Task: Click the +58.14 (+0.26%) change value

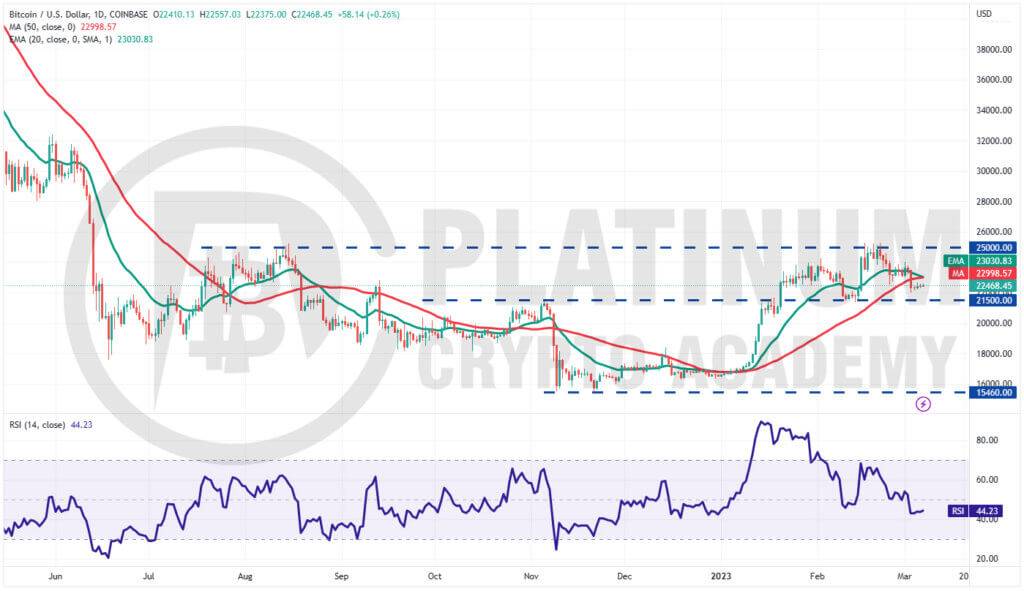Action: pos(368,14)
